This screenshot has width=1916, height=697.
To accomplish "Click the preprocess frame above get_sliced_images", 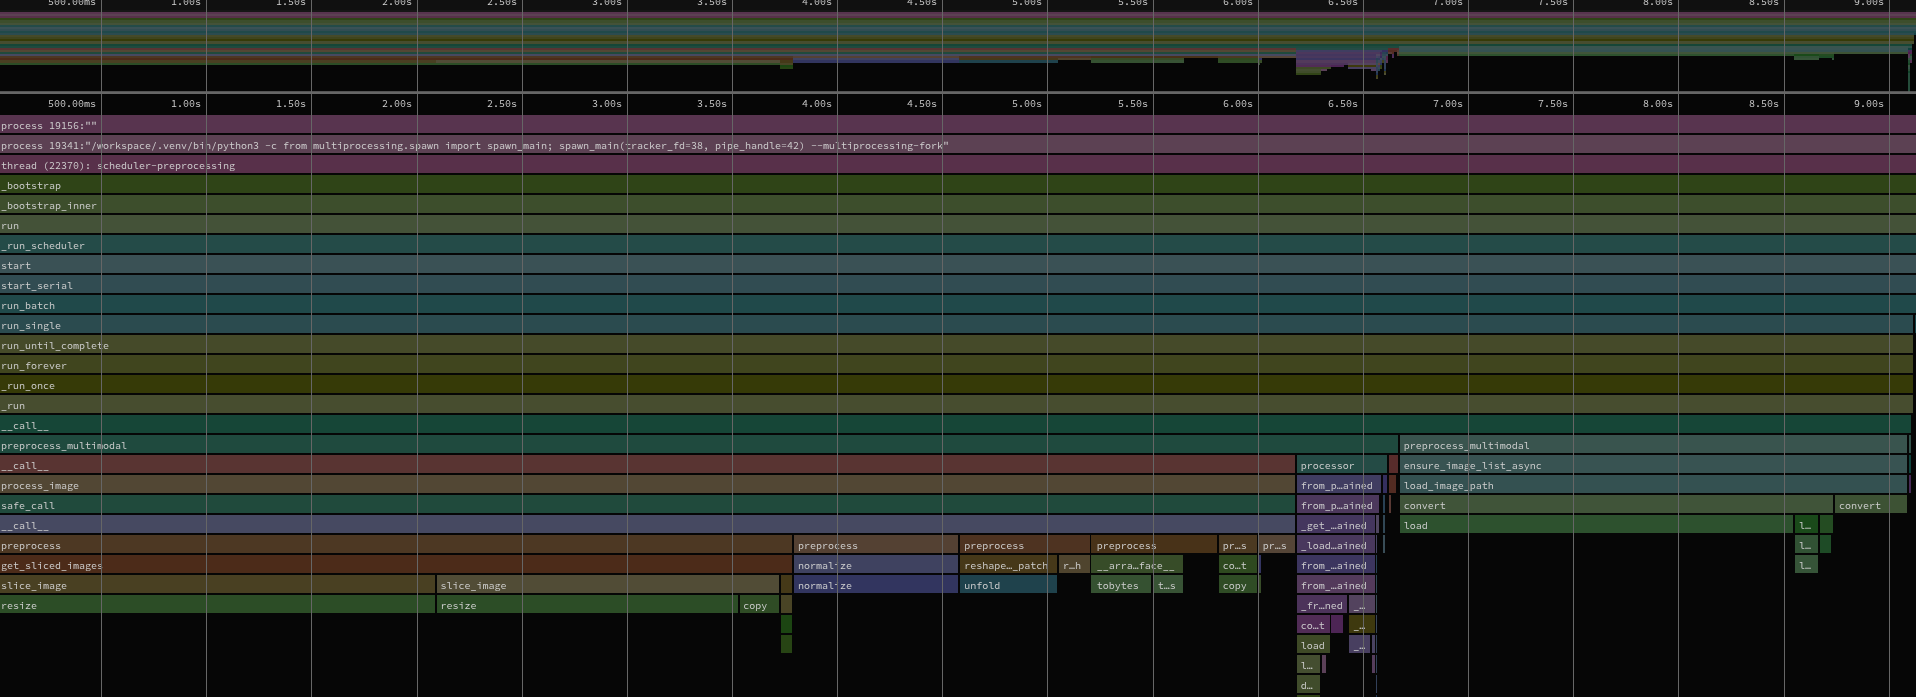I will (396, 545).
